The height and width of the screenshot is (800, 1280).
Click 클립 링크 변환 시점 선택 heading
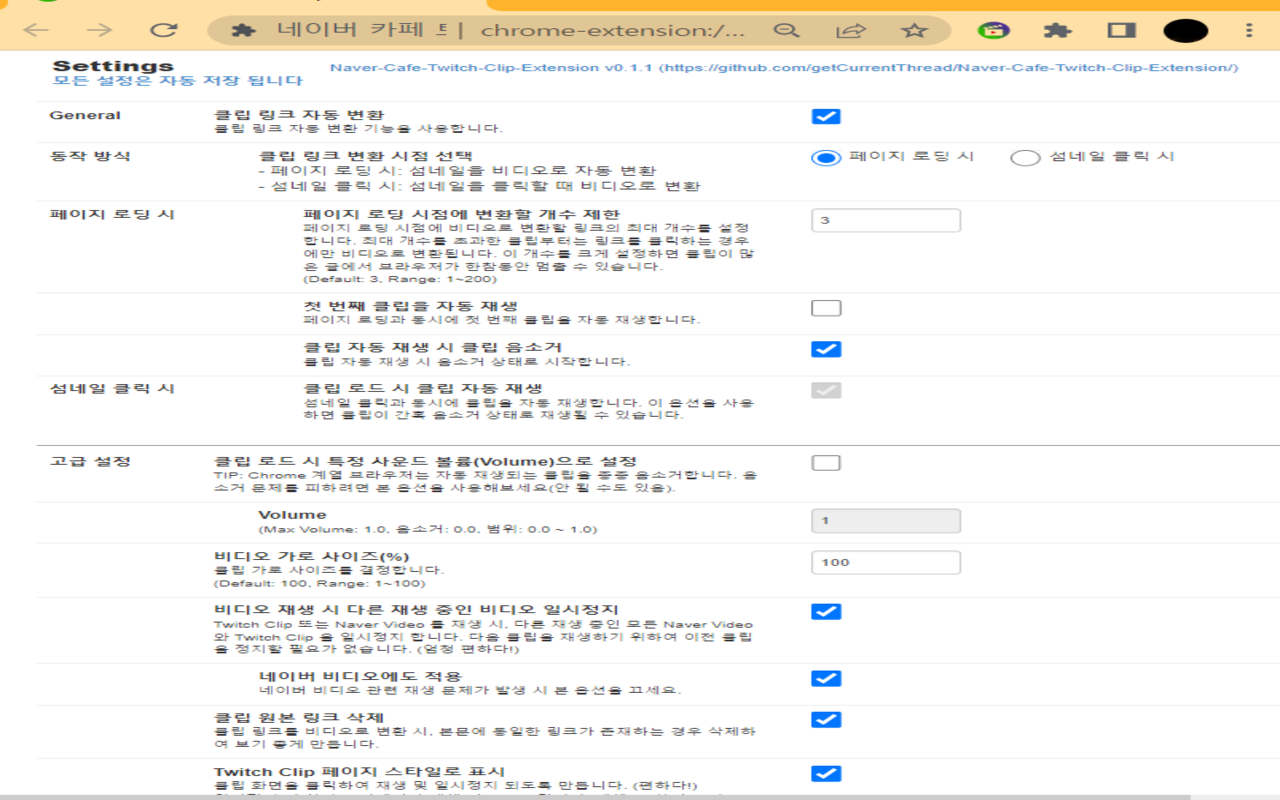pos(365,156)
